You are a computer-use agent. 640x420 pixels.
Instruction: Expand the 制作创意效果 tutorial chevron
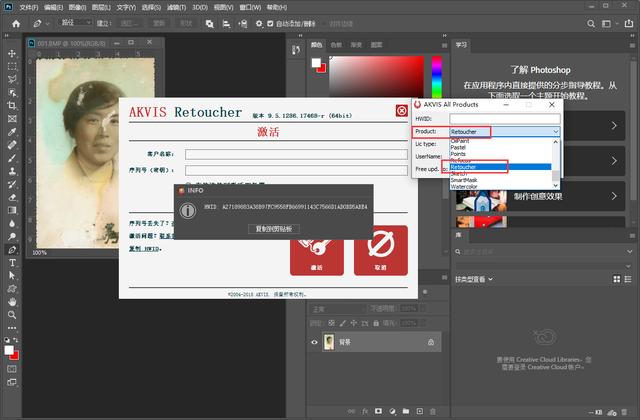(614, 196)
